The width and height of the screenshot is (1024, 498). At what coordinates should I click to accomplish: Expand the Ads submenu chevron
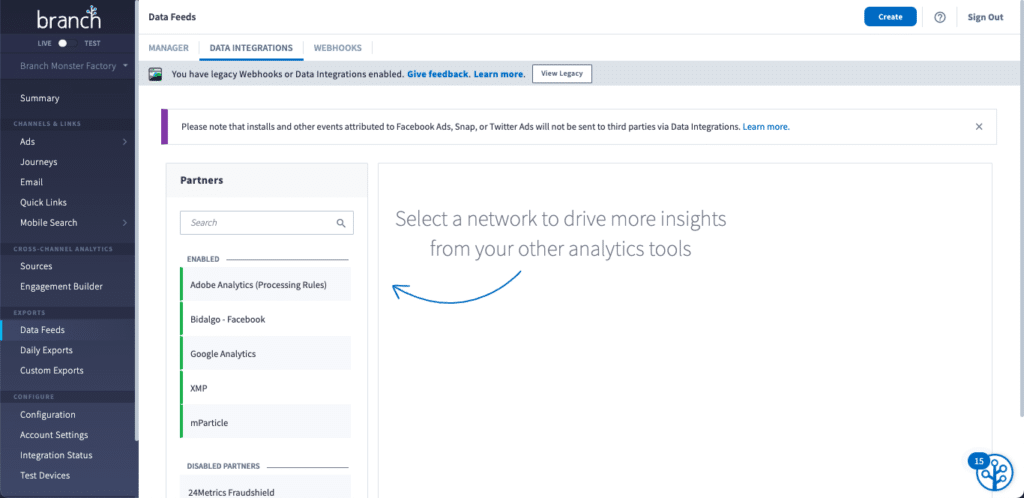(x=125, y=142)
